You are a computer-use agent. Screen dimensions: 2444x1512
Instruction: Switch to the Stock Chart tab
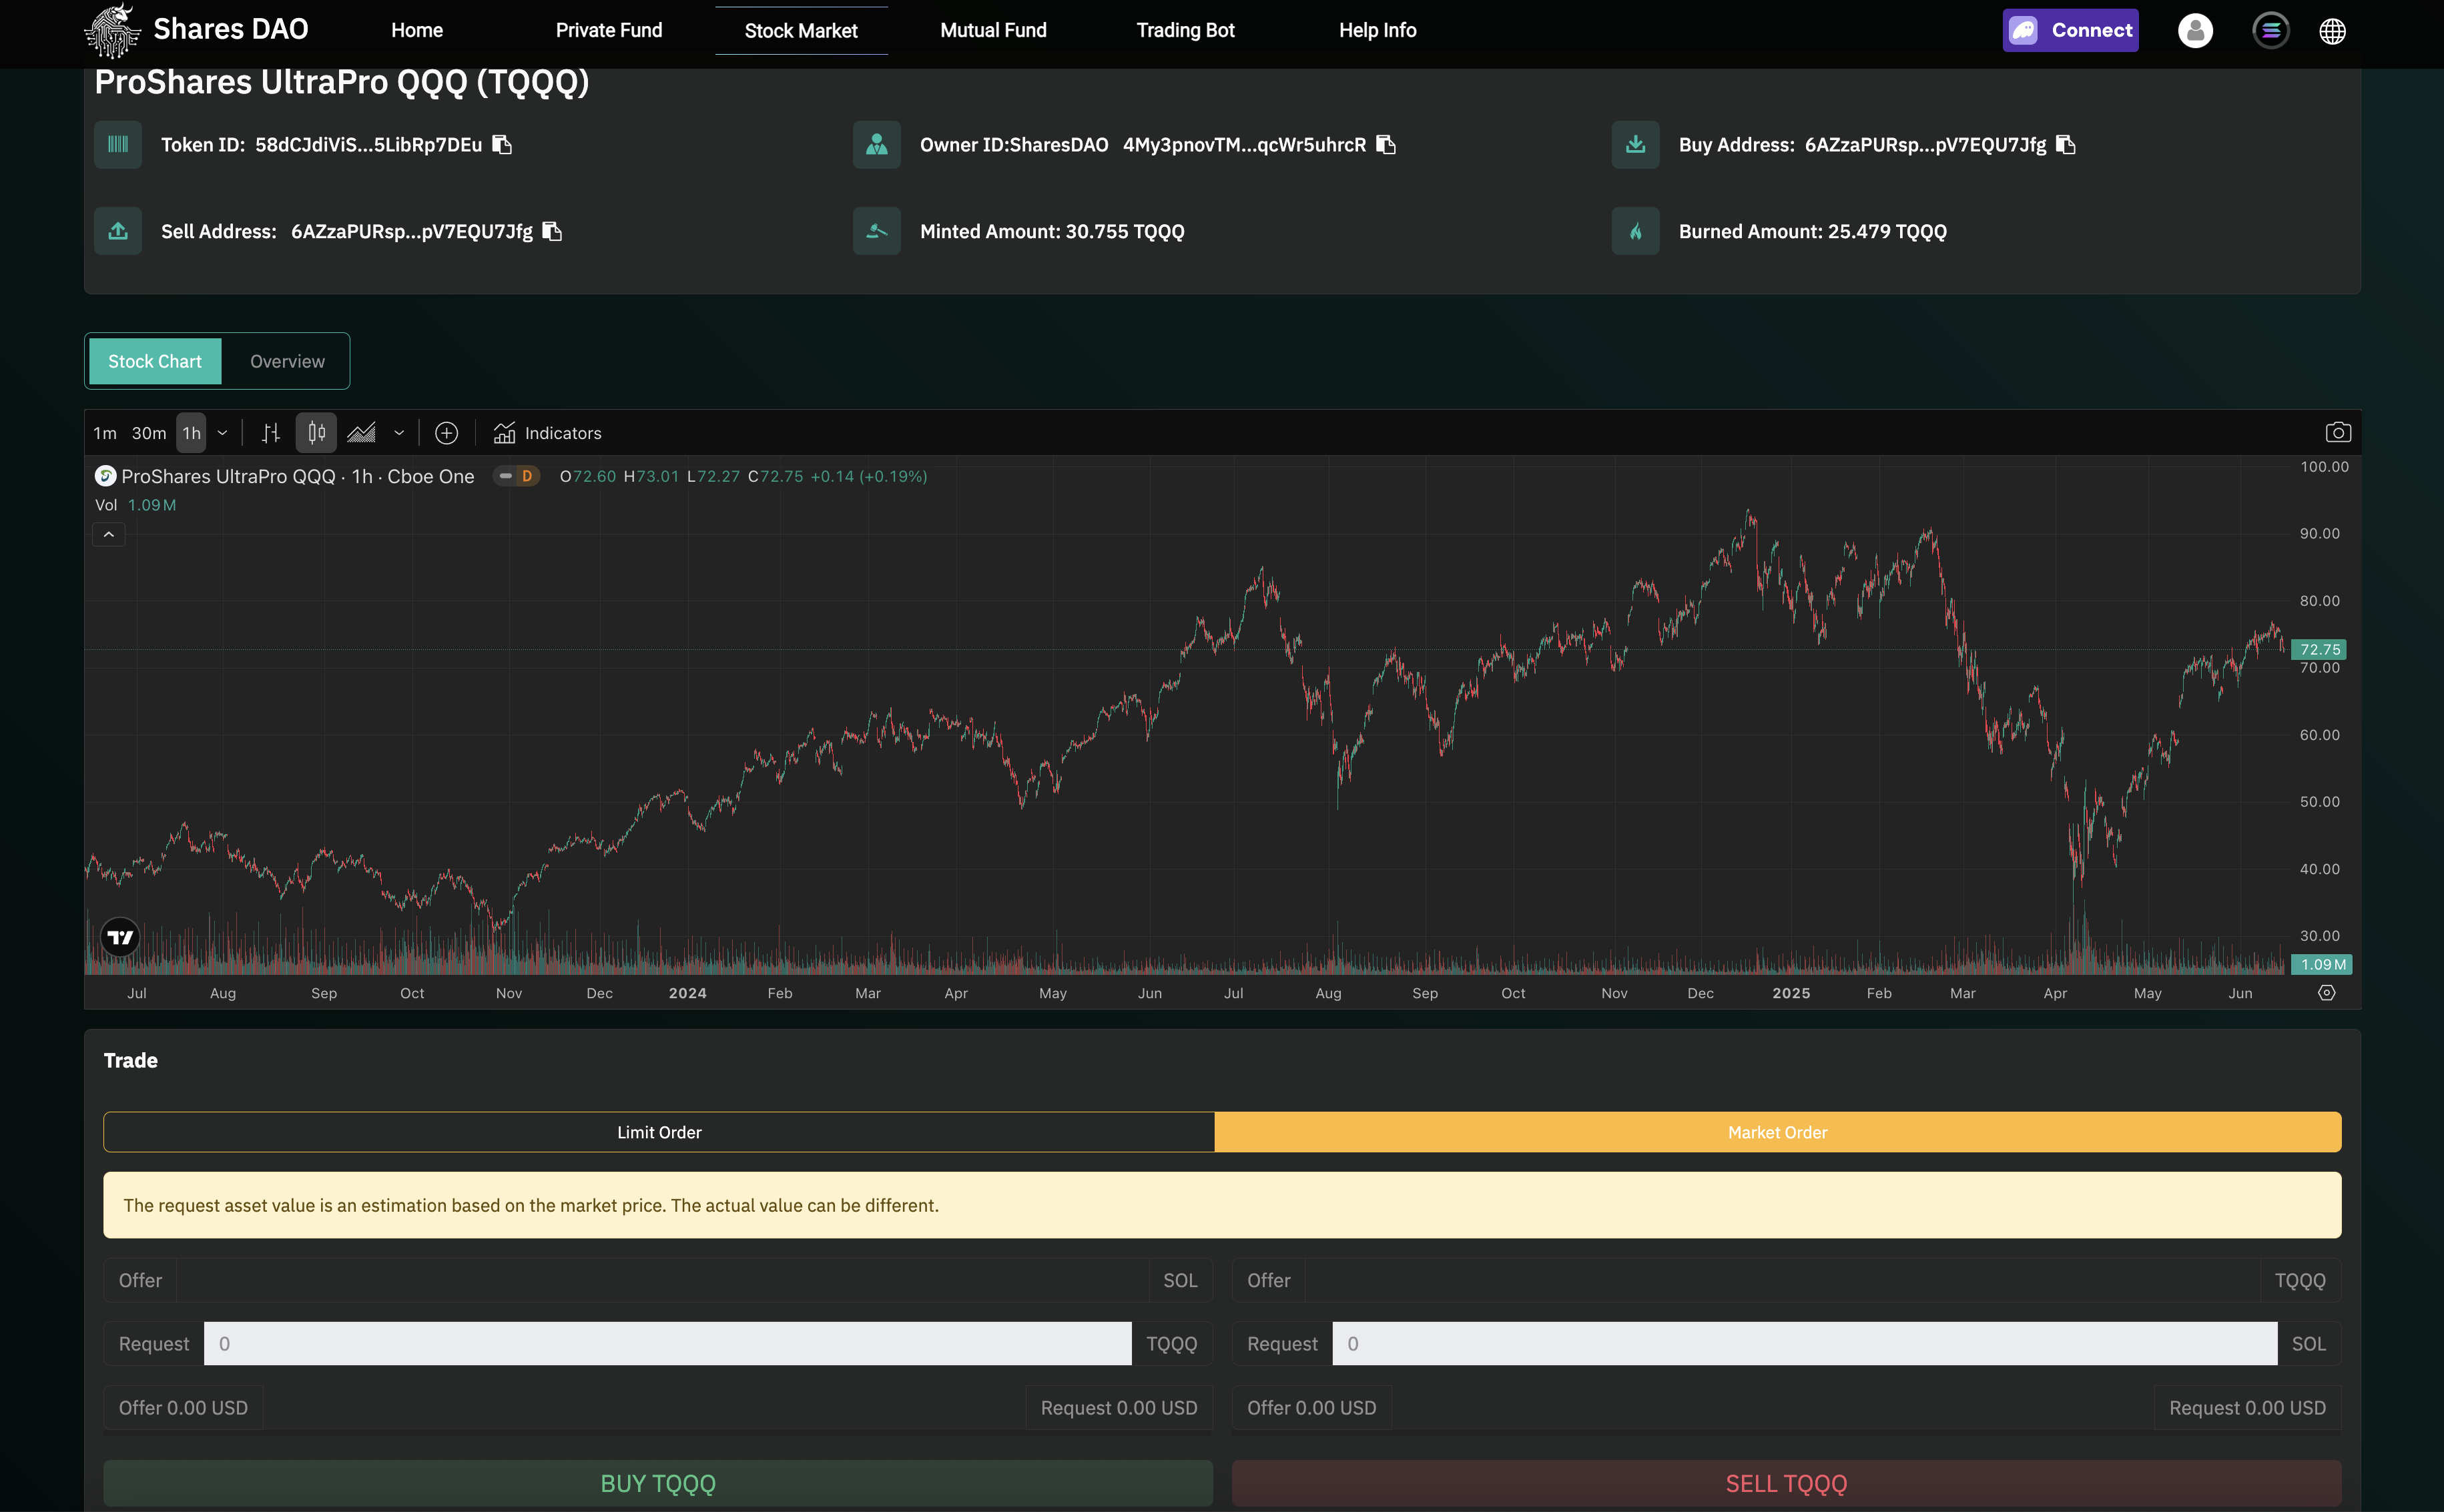(155, 361)
